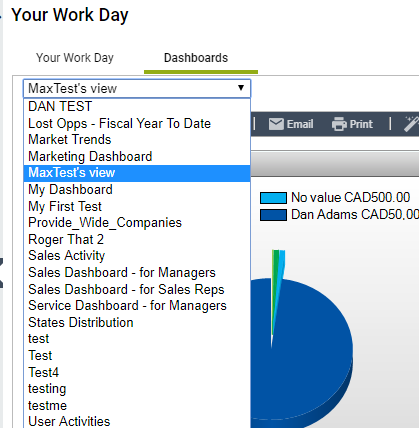
Task: Pick States Distribution from the list
Action: point(137,322)
